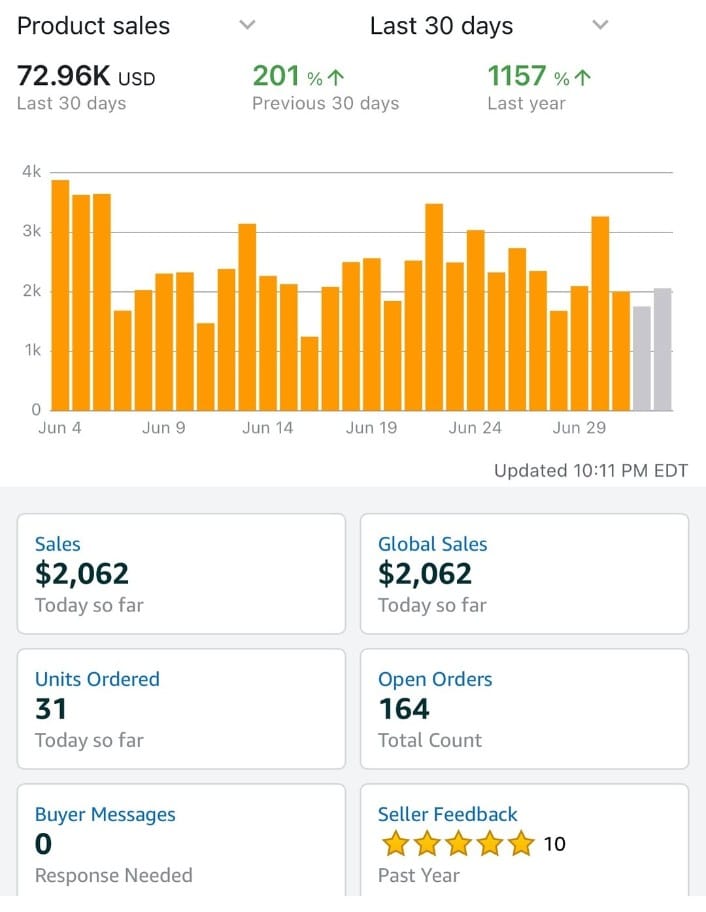
Task: Open the Sales today card
Action: 181,574
